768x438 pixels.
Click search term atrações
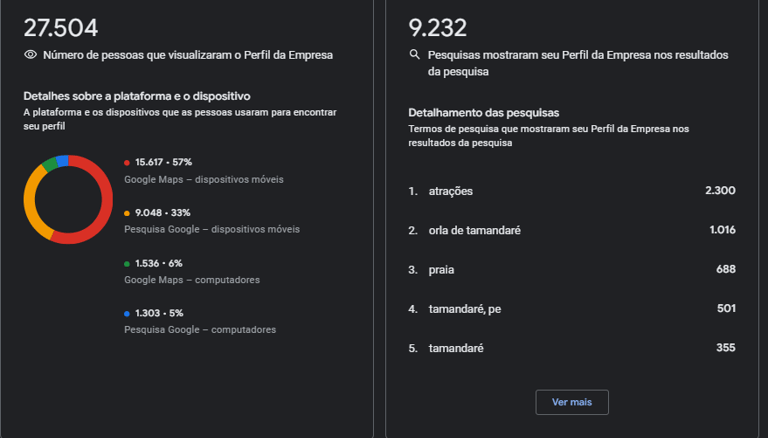point(451,191)
